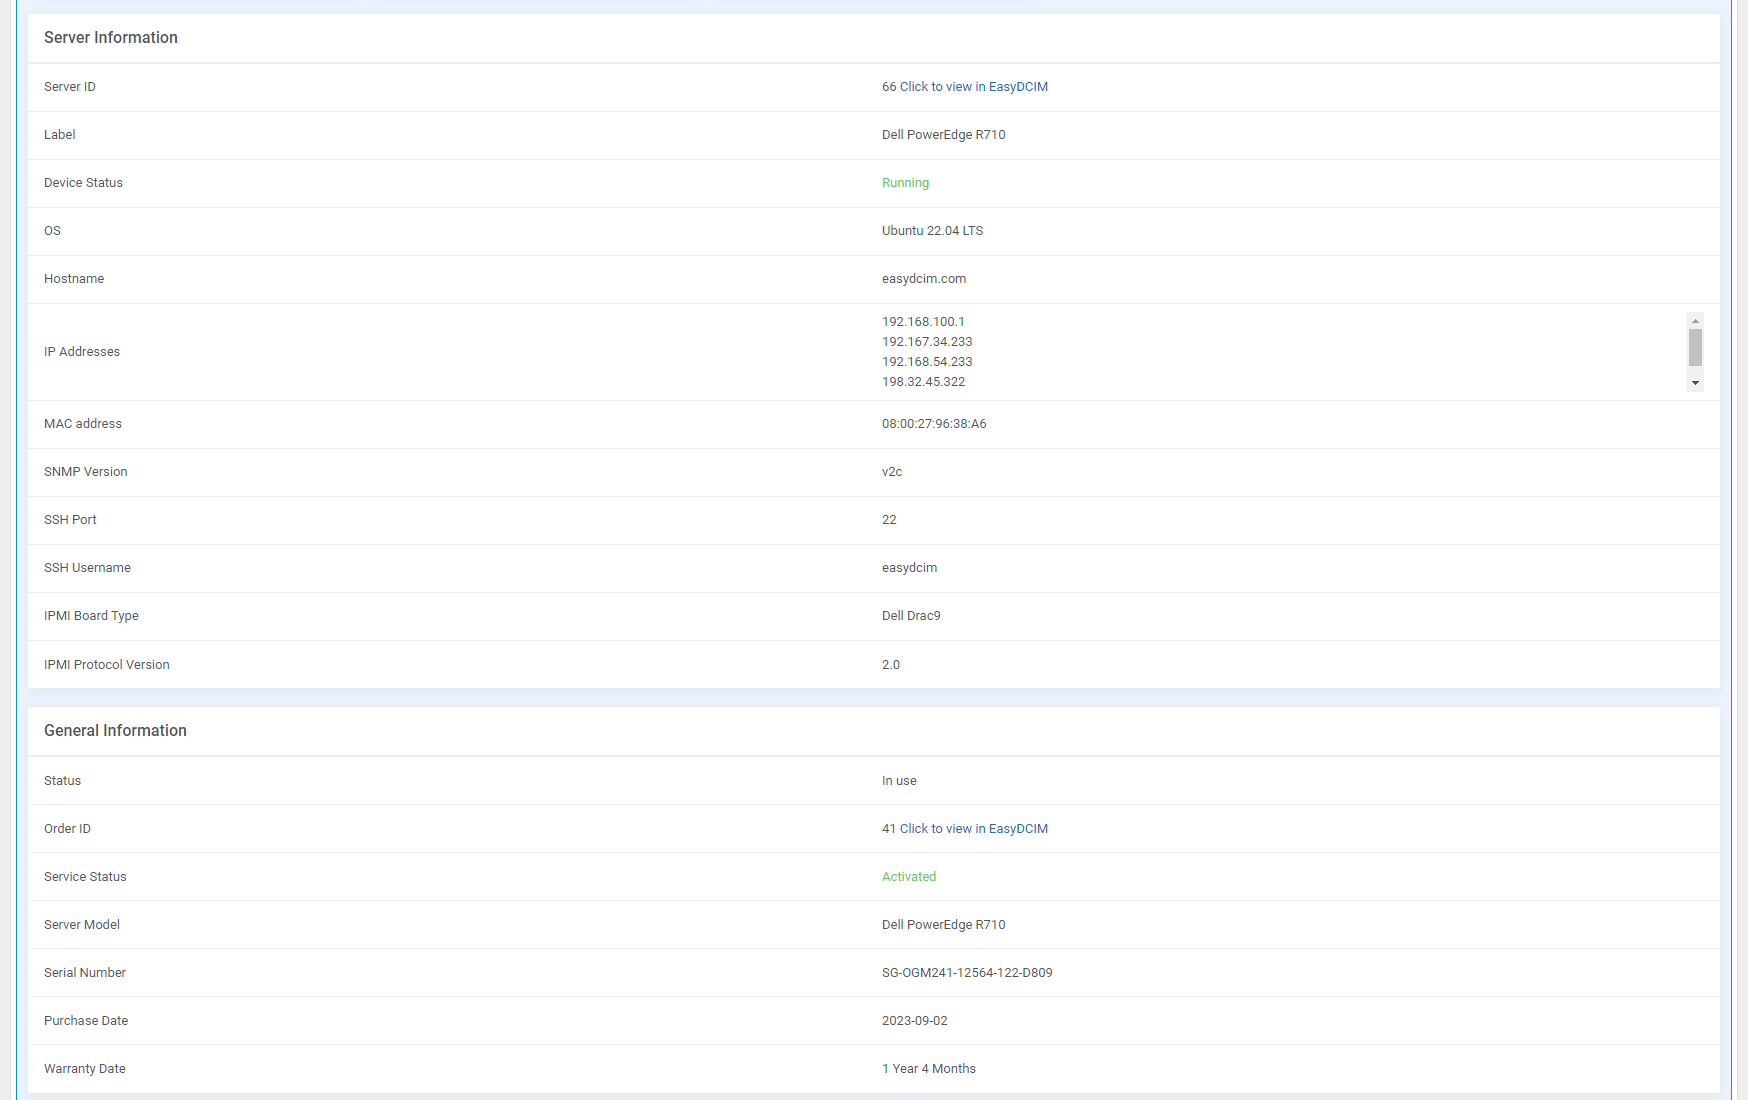Image resolution: width=1748 pixels, height=1100 pixels.
Task: Select the IP address 198.32.45.322
Action: [x=923, y=381]
